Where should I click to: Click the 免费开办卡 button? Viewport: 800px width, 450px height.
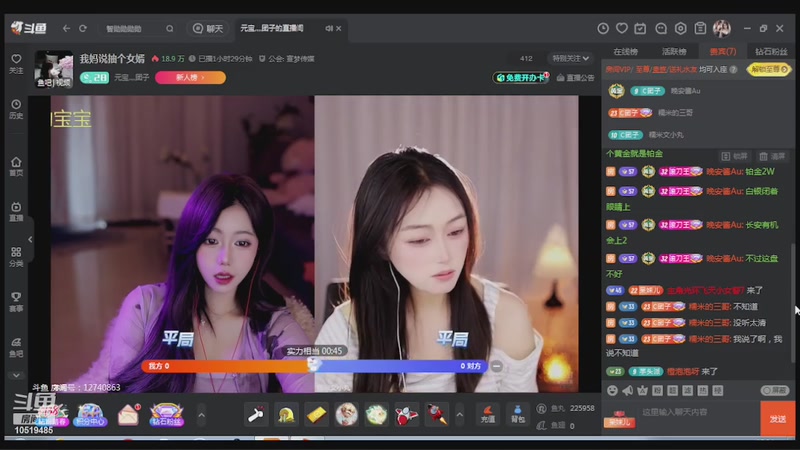(521, 78)
